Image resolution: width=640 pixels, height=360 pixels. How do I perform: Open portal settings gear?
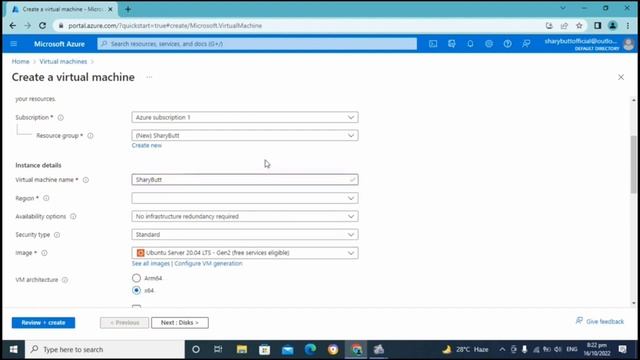click(x=489, y=44)
